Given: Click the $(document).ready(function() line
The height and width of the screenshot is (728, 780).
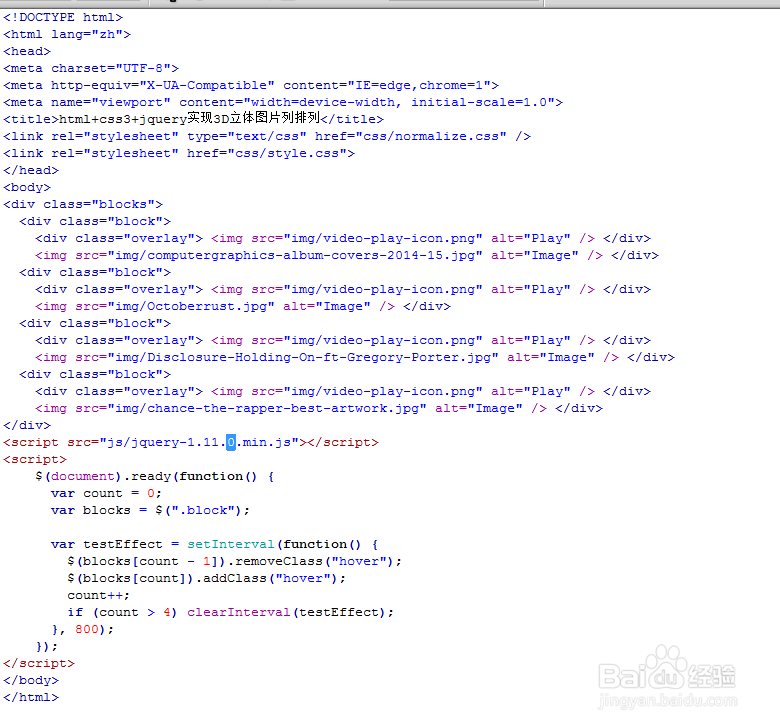Looking at the screenshot, I should pyautogui.click(x=154, y=476).
